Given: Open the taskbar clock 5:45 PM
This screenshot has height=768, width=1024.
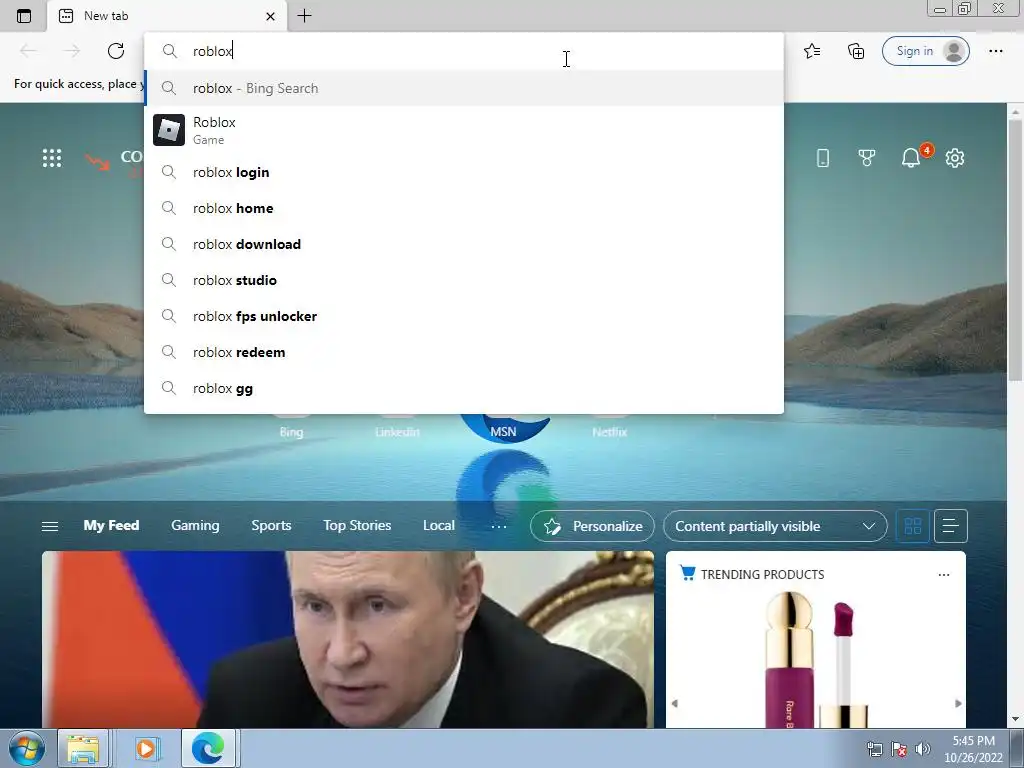Looking at the screenshot, I should 973,749.
